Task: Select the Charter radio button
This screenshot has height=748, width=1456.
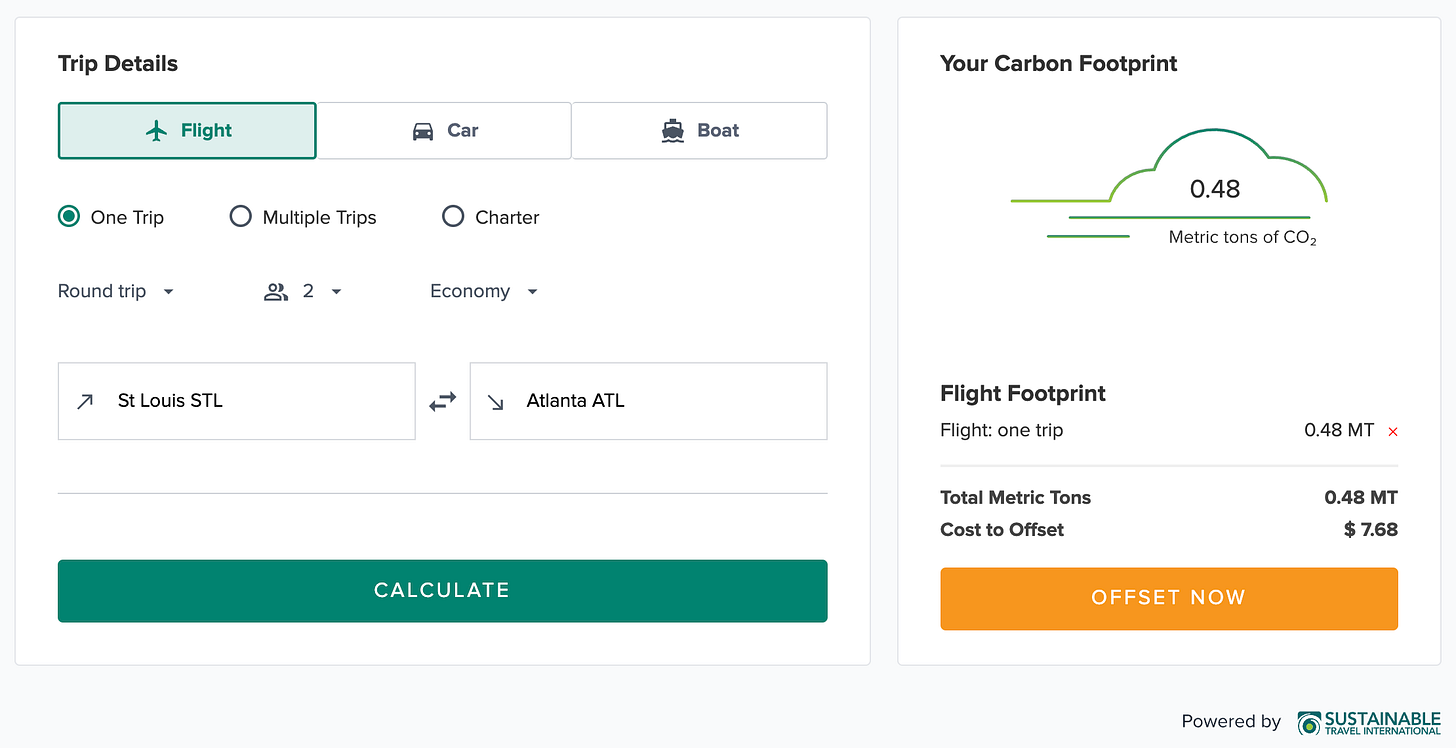Action: (453, 216)
